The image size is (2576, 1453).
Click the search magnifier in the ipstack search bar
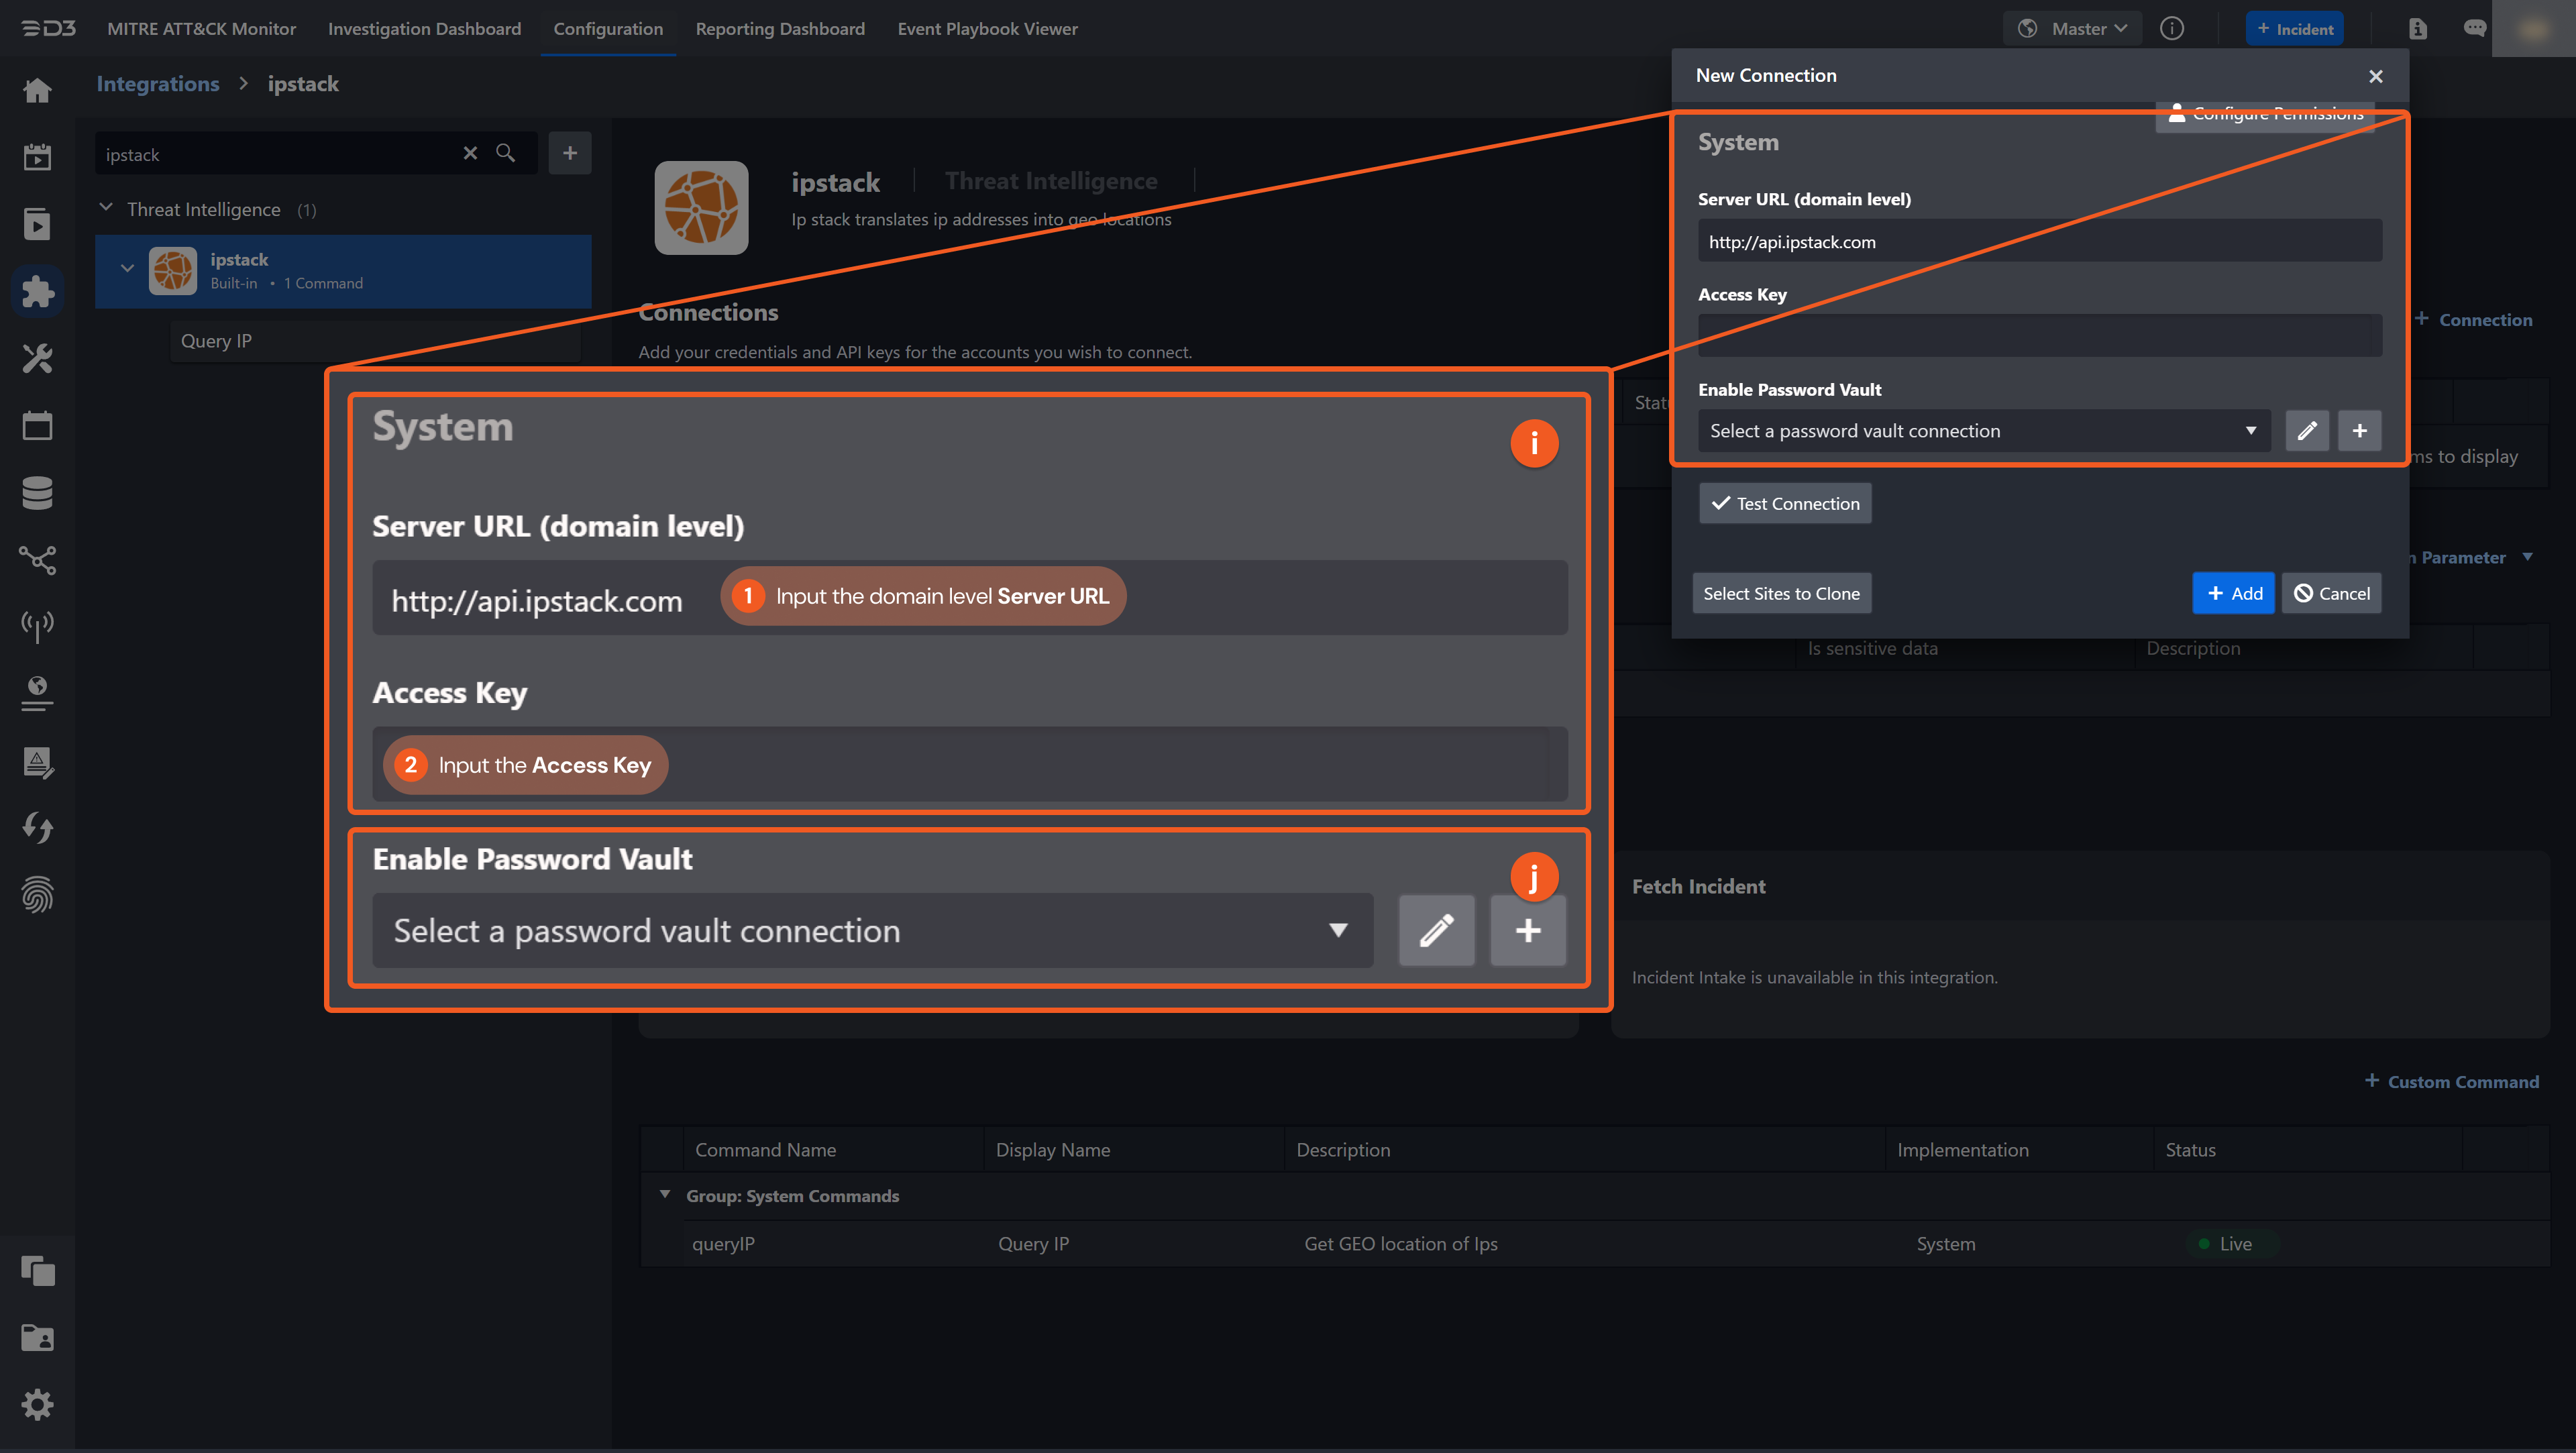[x=505, y=153]
